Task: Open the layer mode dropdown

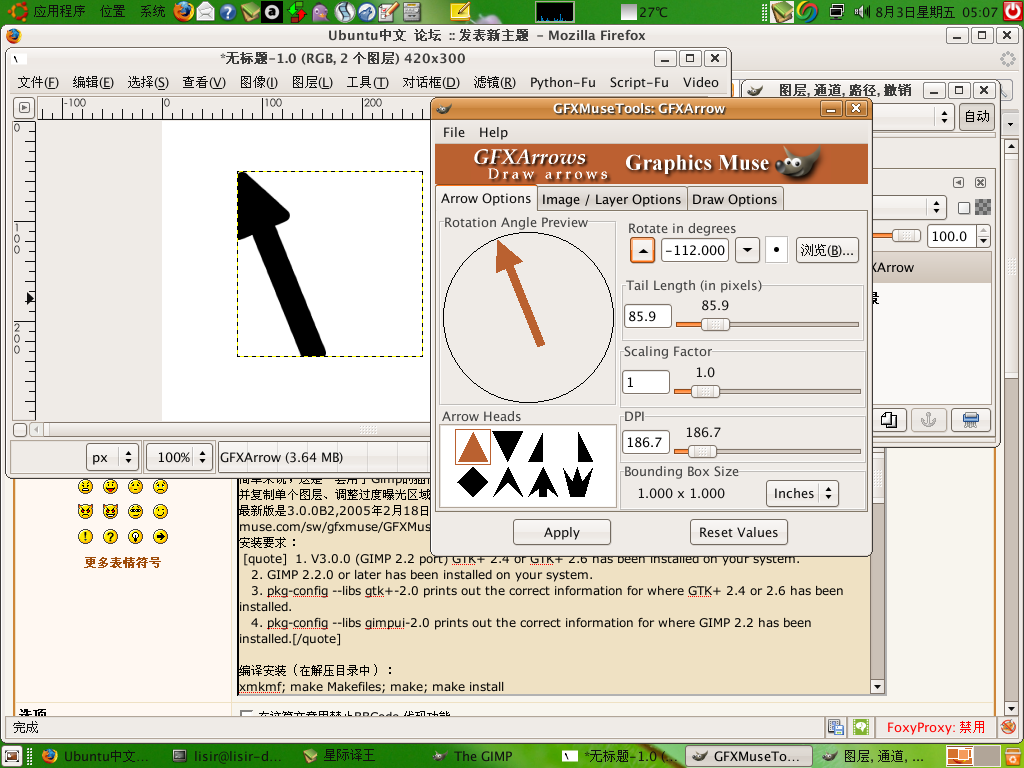Action: pos(909,207)
